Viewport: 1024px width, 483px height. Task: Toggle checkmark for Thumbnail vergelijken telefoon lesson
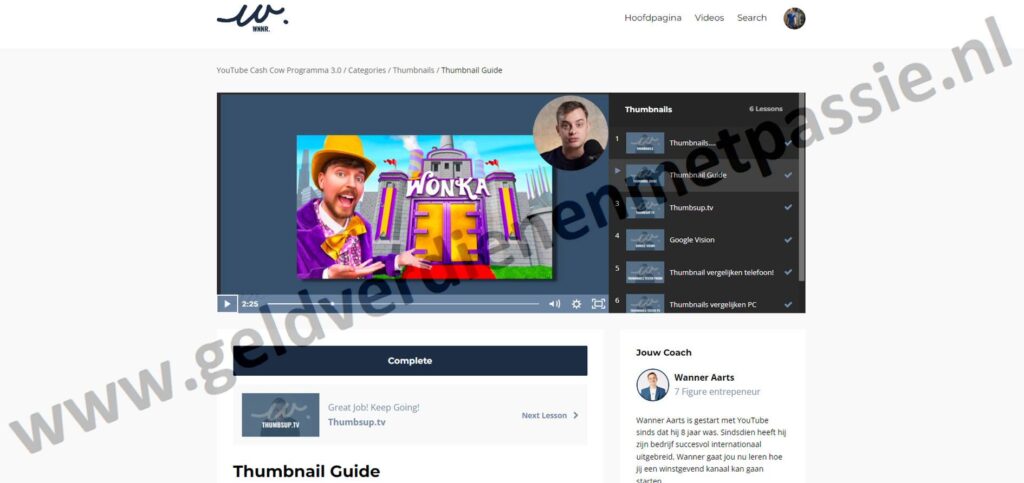(x=788, y=272)
